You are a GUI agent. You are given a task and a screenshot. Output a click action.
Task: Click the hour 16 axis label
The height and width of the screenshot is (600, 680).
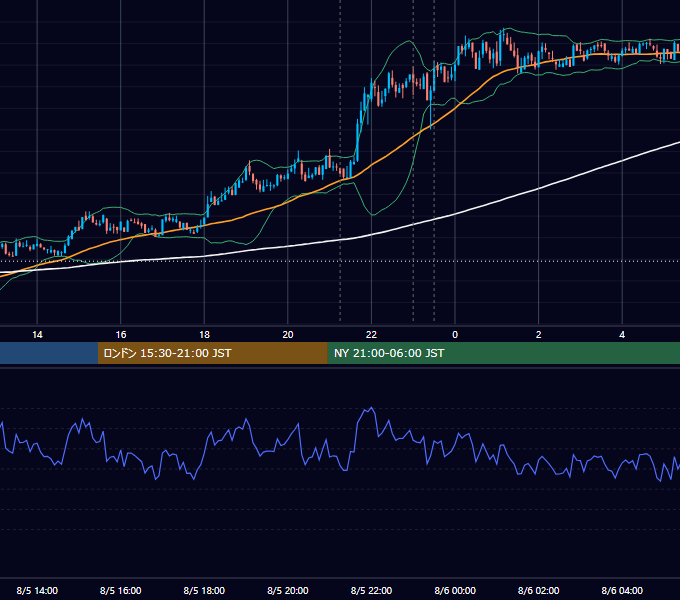(x=121, y=334)
